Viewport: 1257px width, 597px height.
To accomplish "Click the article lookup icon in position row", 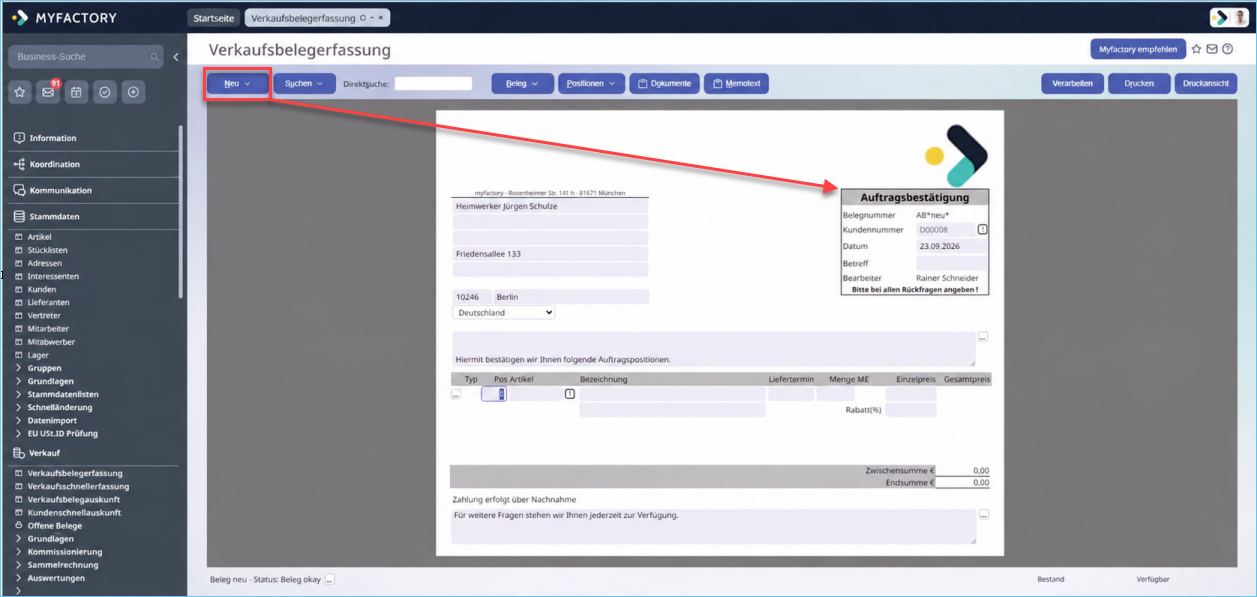I will pyautogui.click(x=570, y=394).
